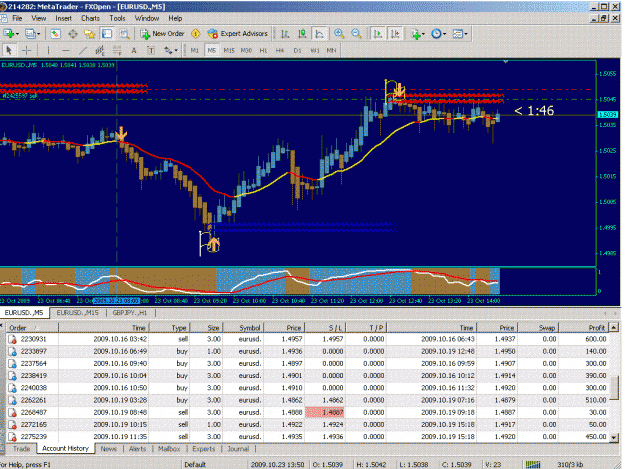The width and height of the screenshot is (625, 469).
Task: Open the Experts terminal tab
Action: pos(204,449)
